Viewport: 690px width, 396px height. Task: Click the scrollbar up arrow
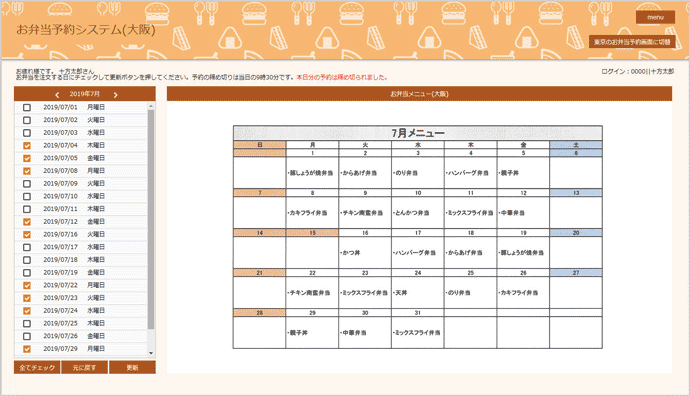tap(151, 106)
